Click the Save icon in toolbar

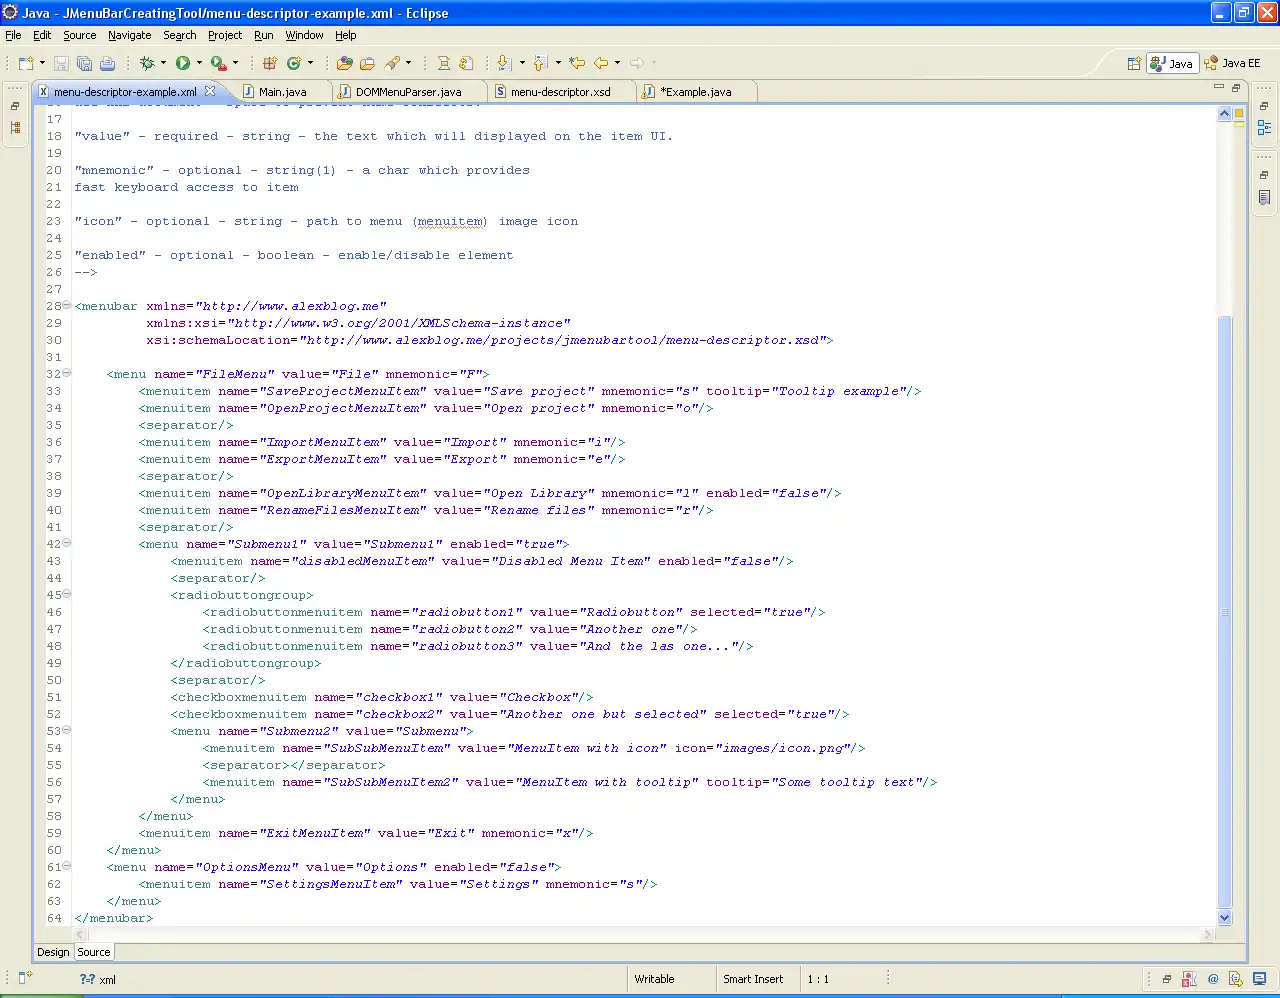[x=61, y=63]
